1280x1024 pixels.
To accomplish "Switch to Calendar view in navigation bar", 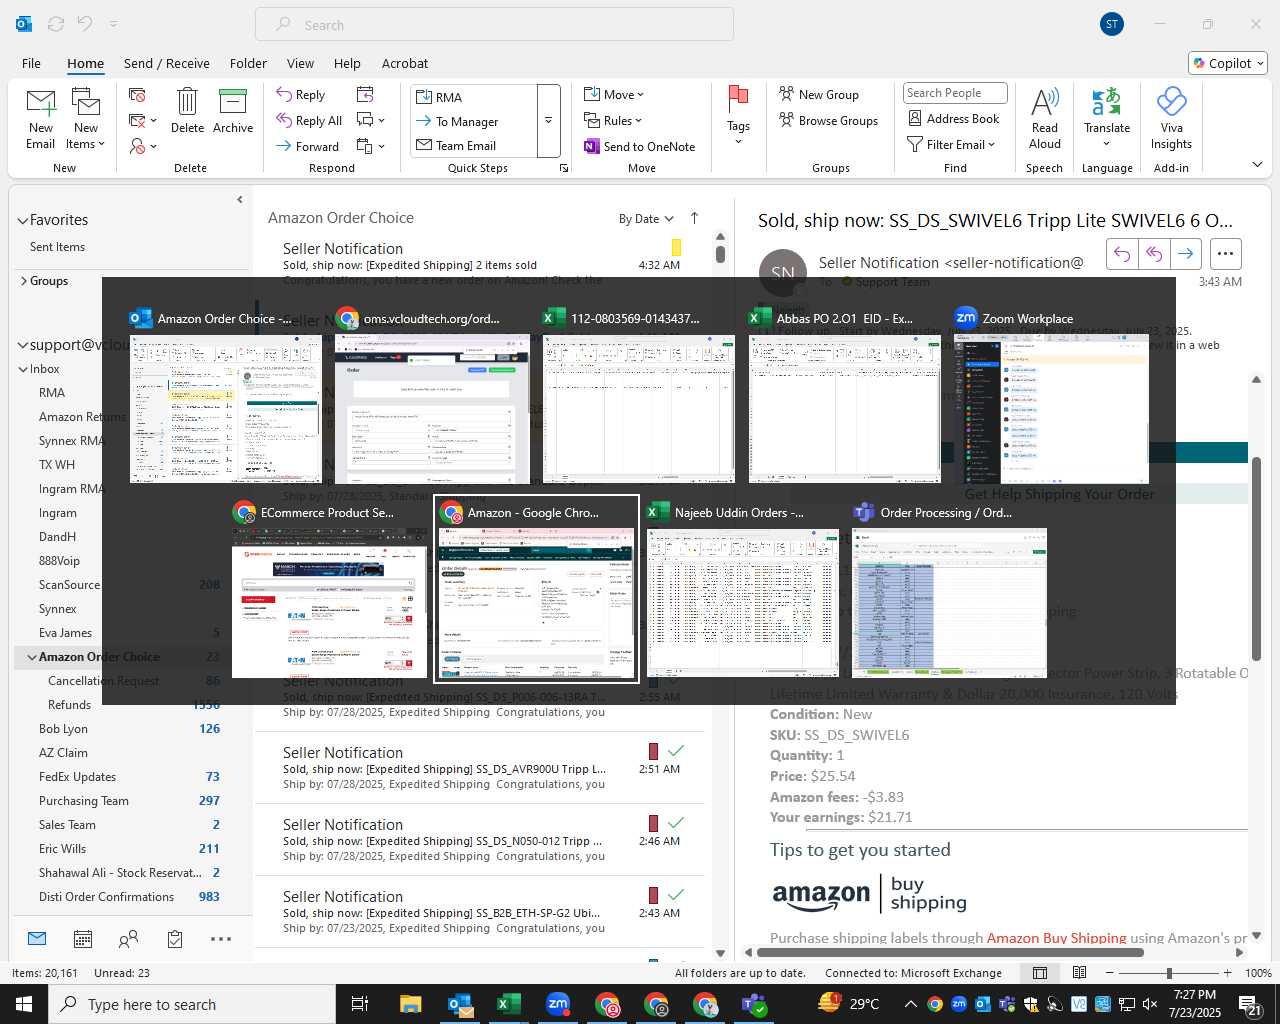I will [83, 939].
